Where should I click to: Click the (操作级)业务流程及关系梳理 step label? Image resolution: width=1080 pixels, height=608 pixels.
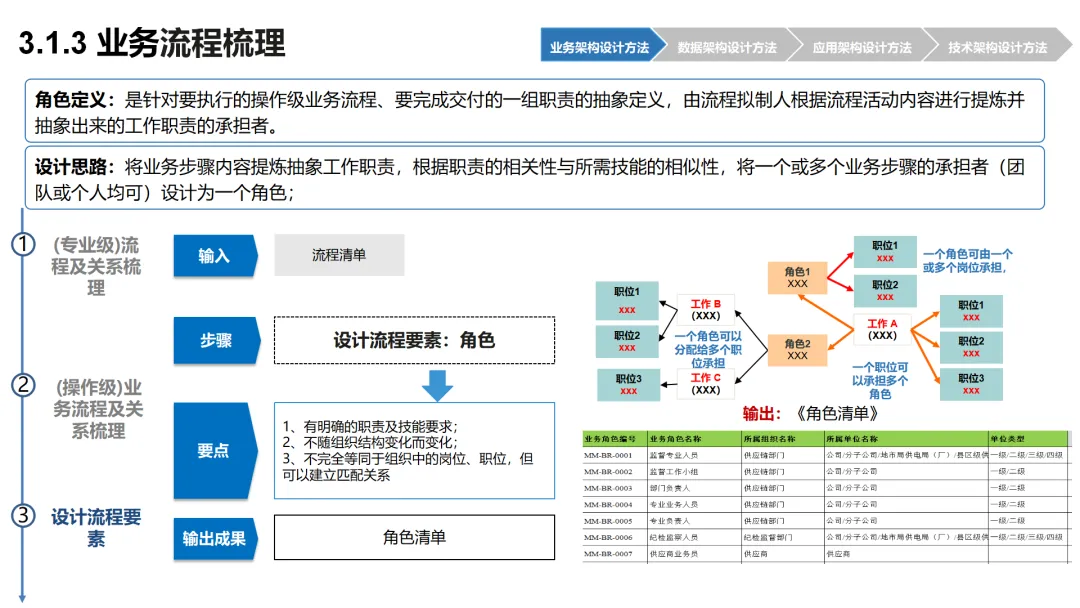pos(98,409)
